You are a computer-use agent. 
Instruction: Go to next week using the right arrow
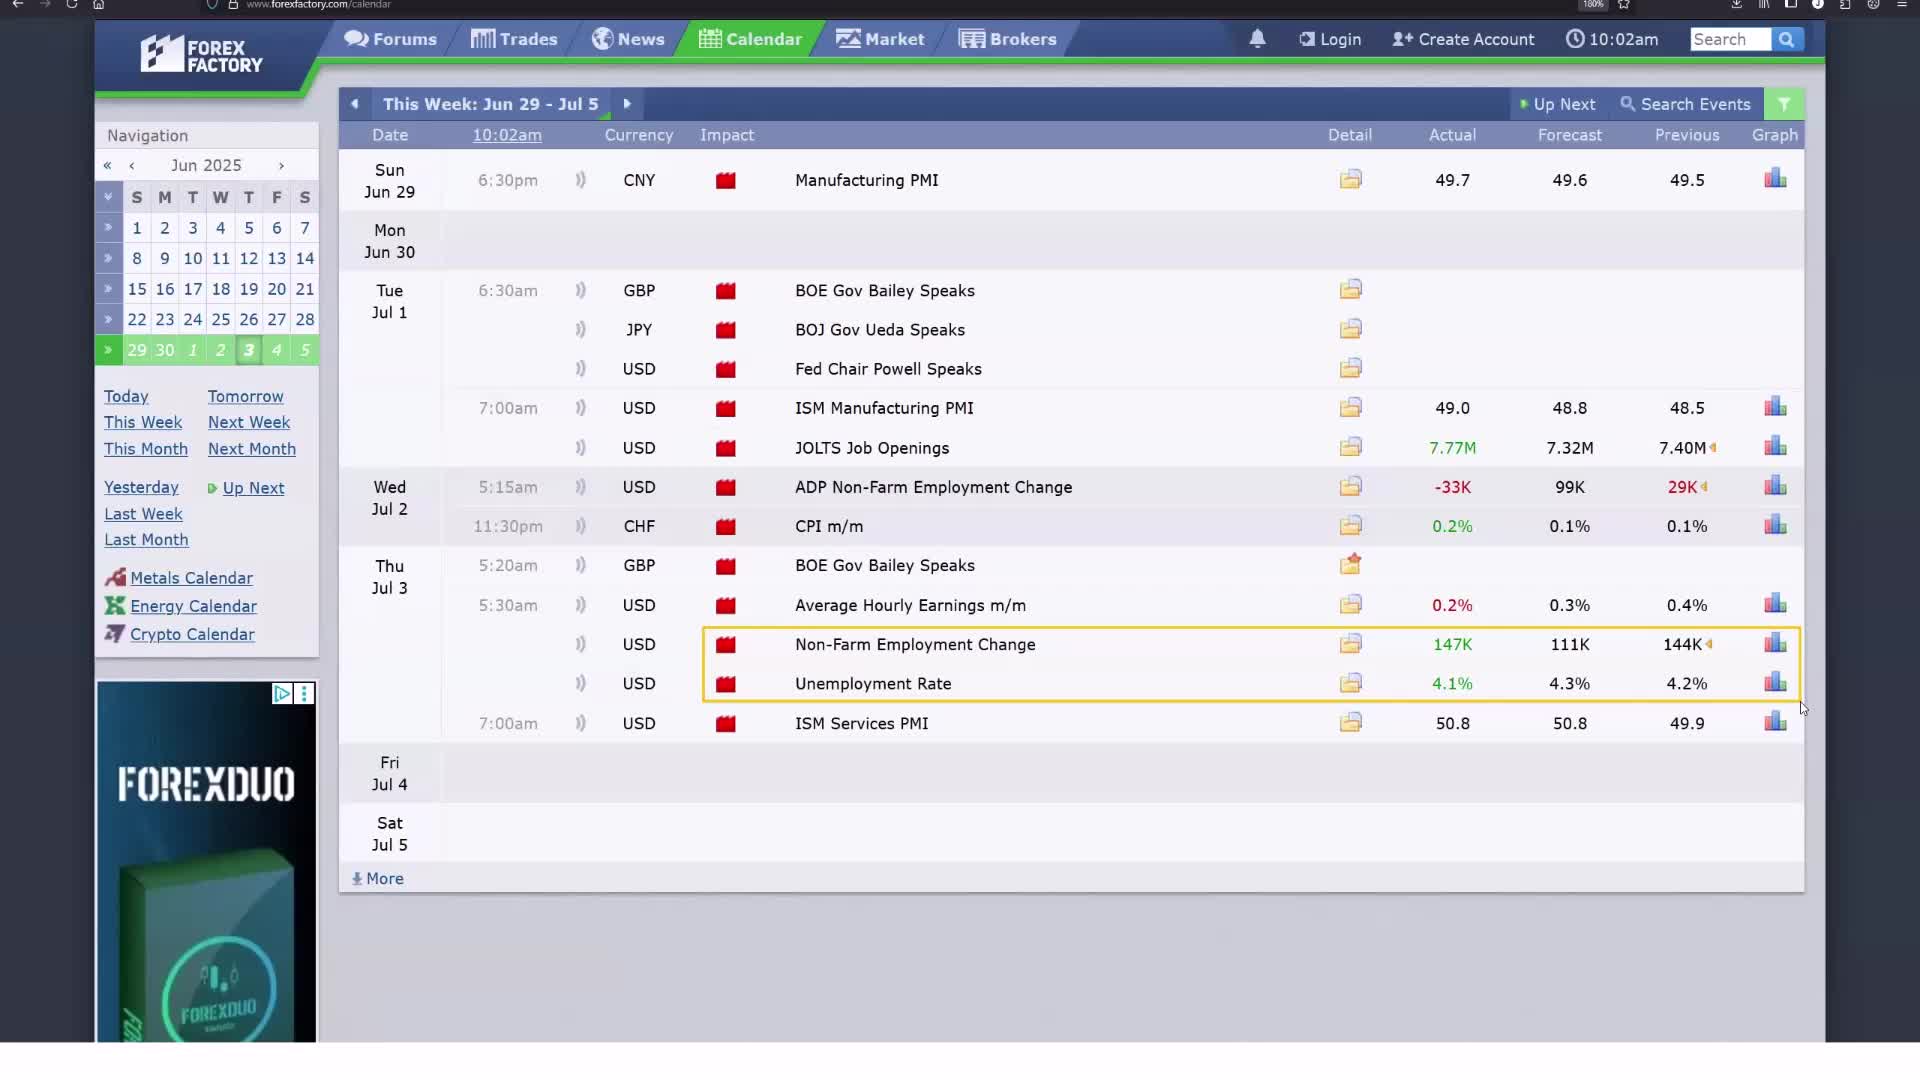(x=627, y=104)
